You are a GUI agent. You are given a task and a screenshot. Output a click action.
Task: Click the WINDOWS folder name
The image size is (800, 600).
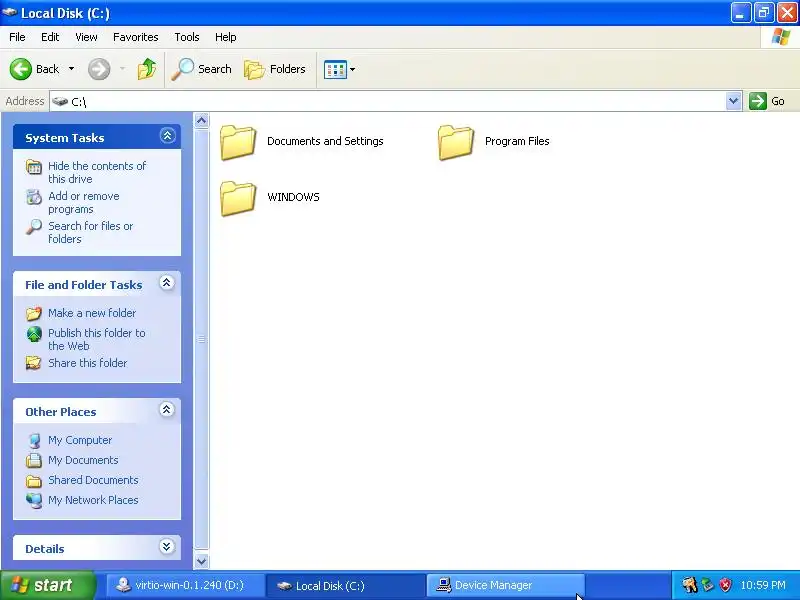pos(293,197)
